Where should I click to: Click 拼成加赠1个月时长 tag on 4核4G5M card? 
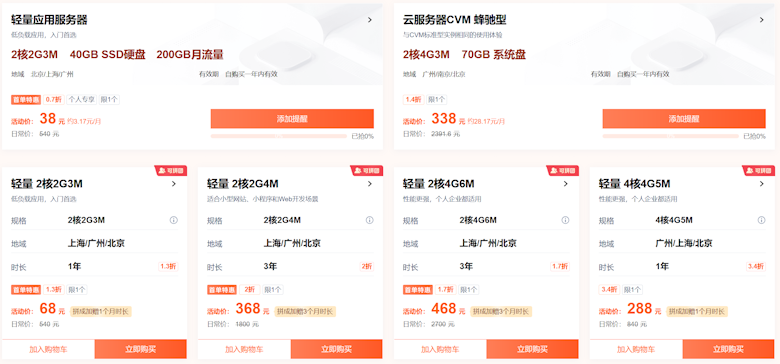(697, 312)
